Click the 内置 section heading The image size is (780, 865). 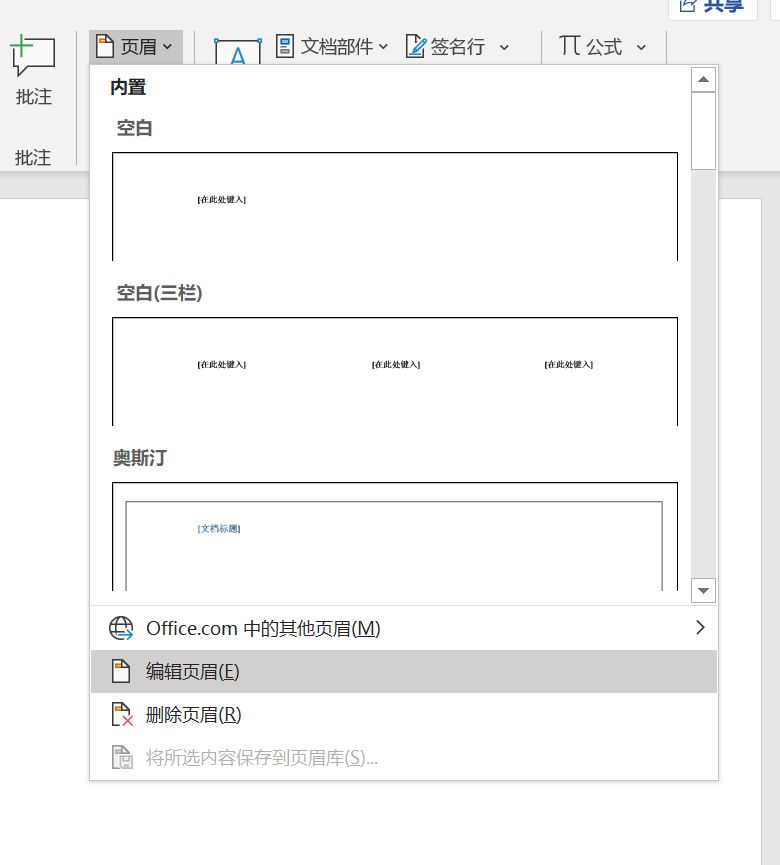[128, 87]
